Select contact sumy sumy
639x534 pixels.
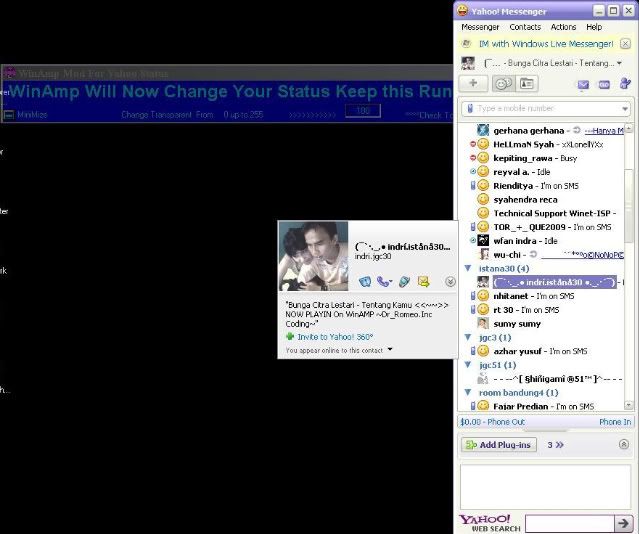coord(516,324)
